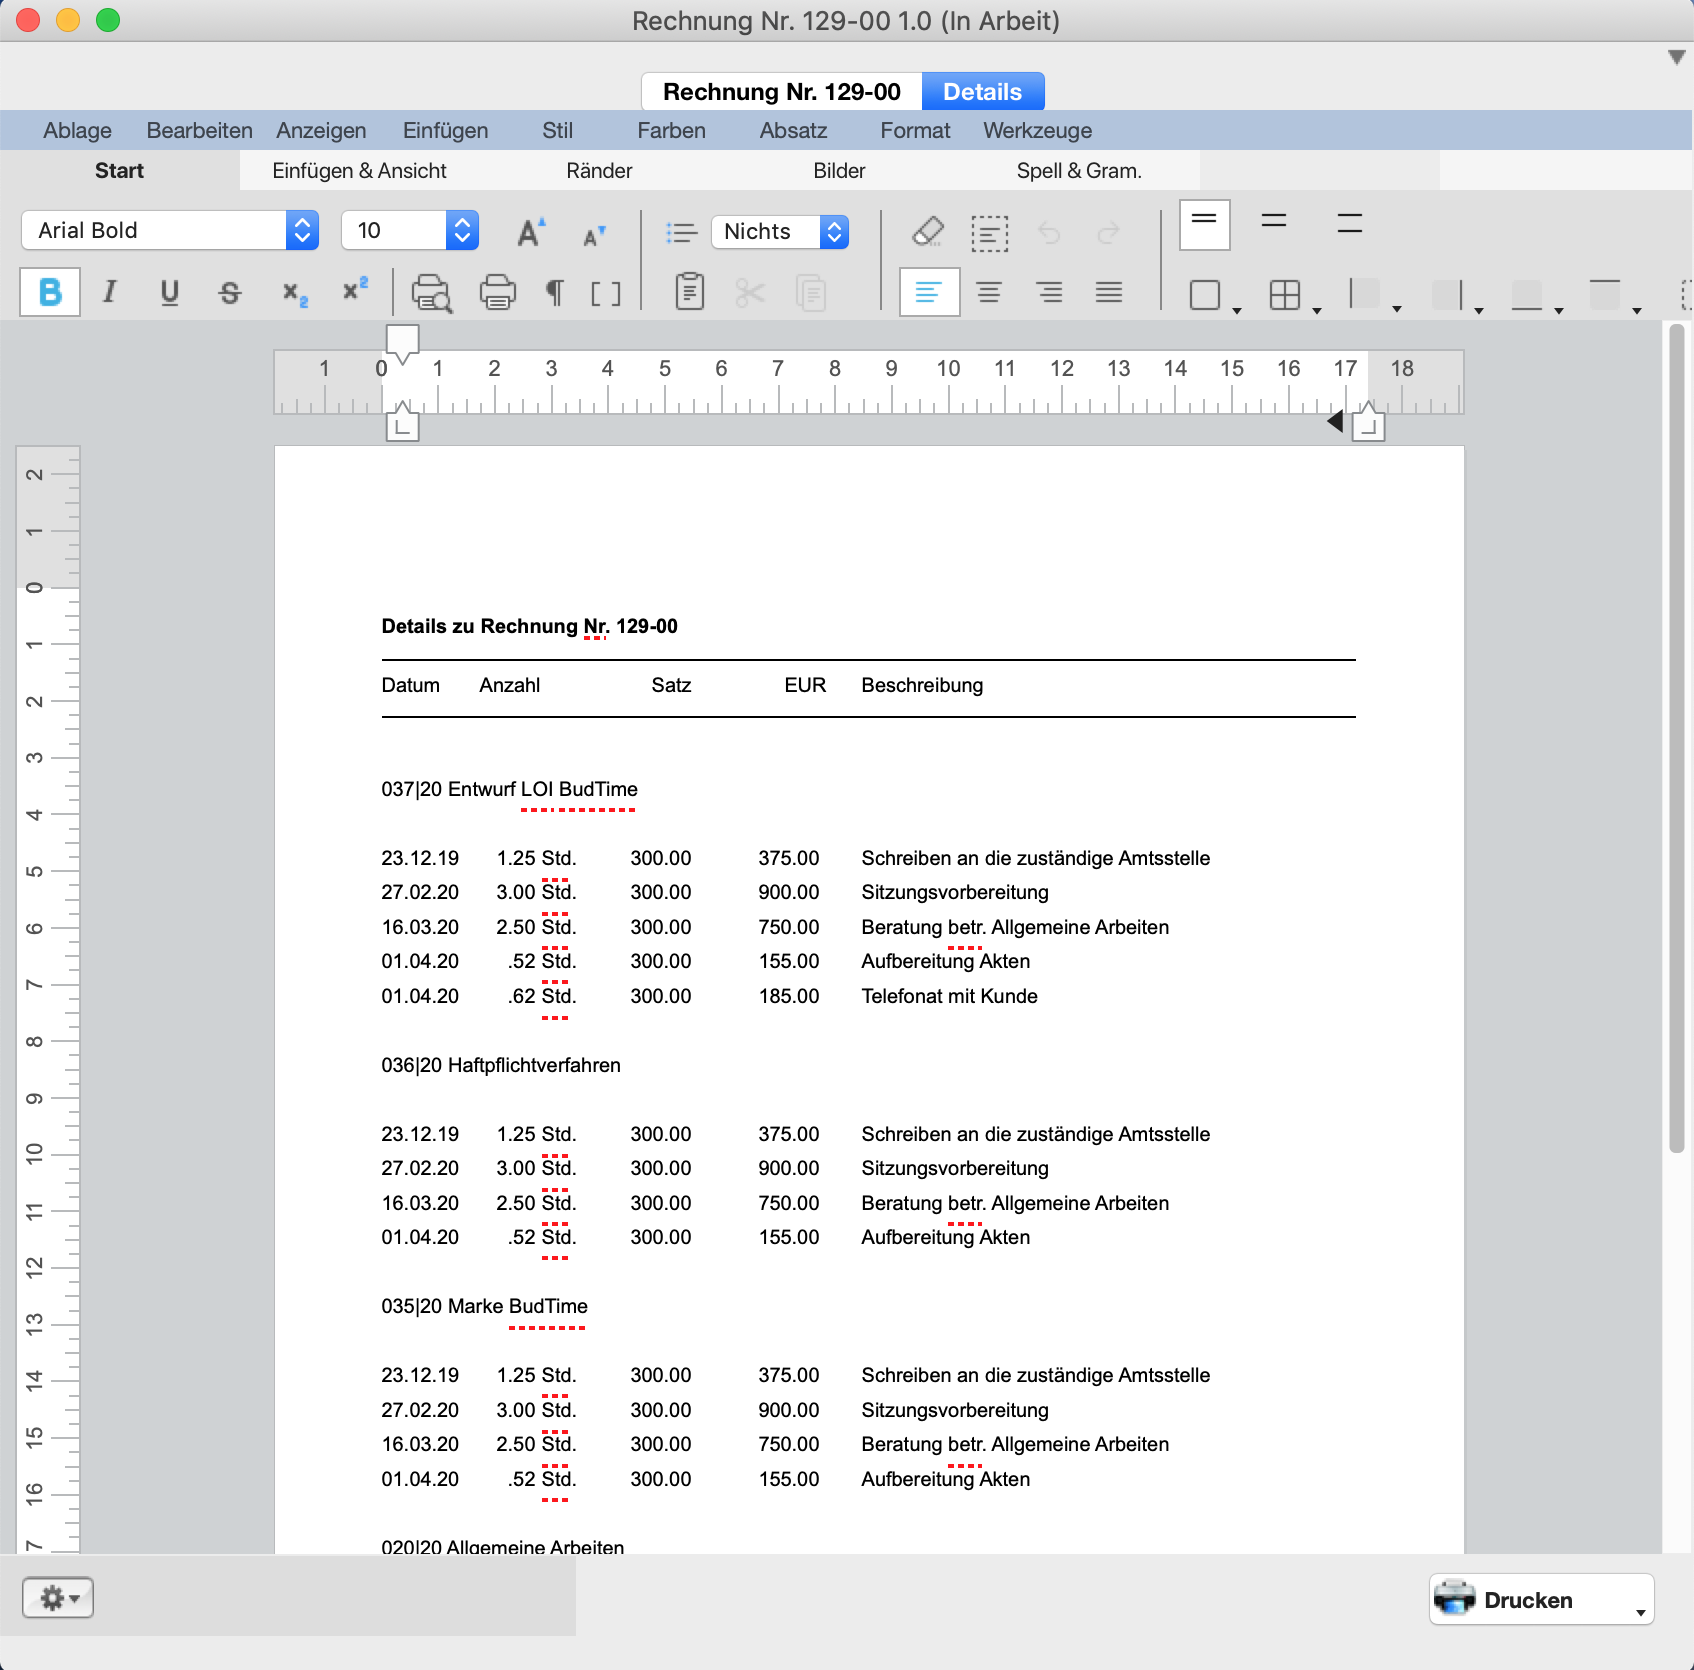Open the Farben menu
1694x1670 pixels.
pos(671,130)
